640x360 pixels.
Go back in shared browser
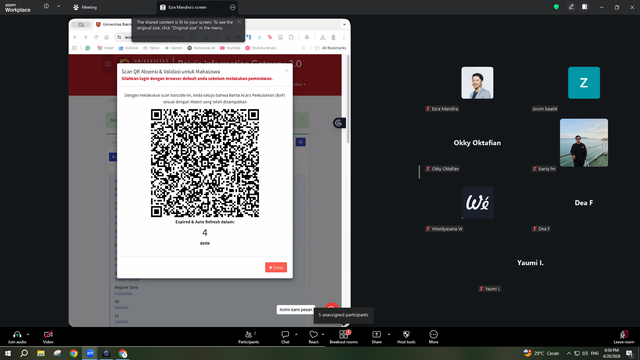click(x=75, y=37)
